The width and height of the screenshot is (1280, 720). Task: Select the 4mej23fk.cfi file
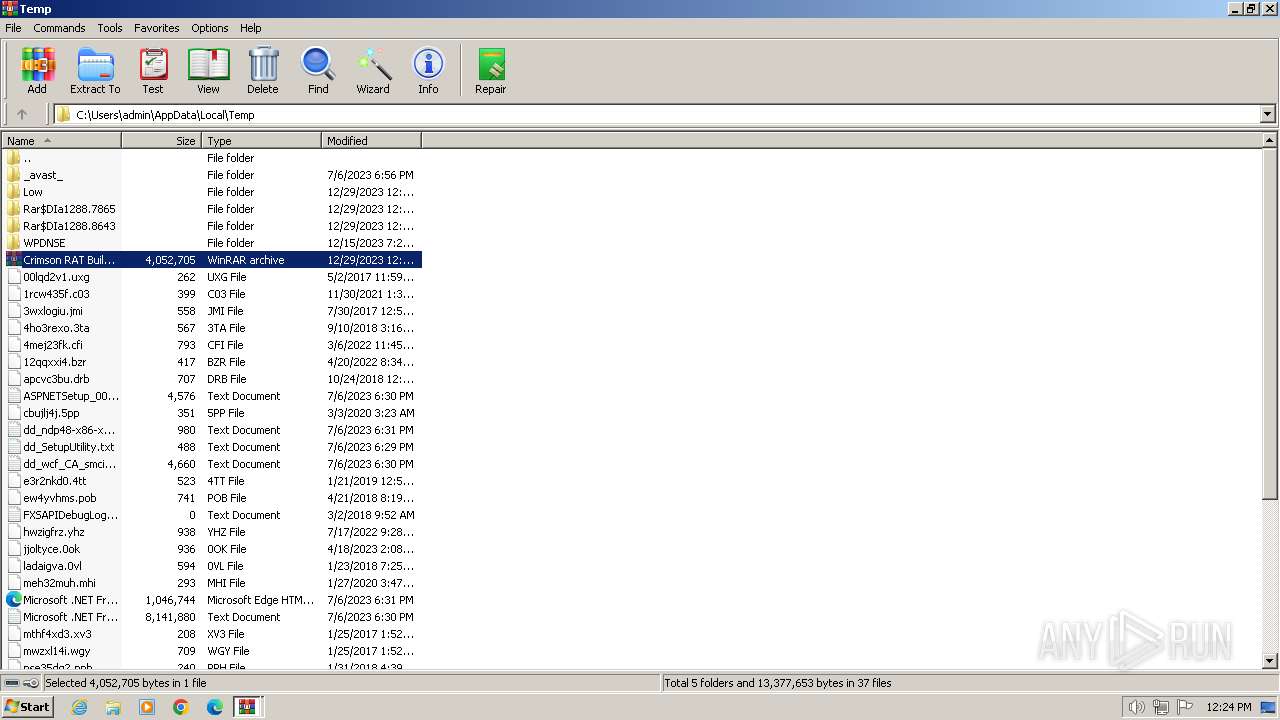[x=212, y=345]
